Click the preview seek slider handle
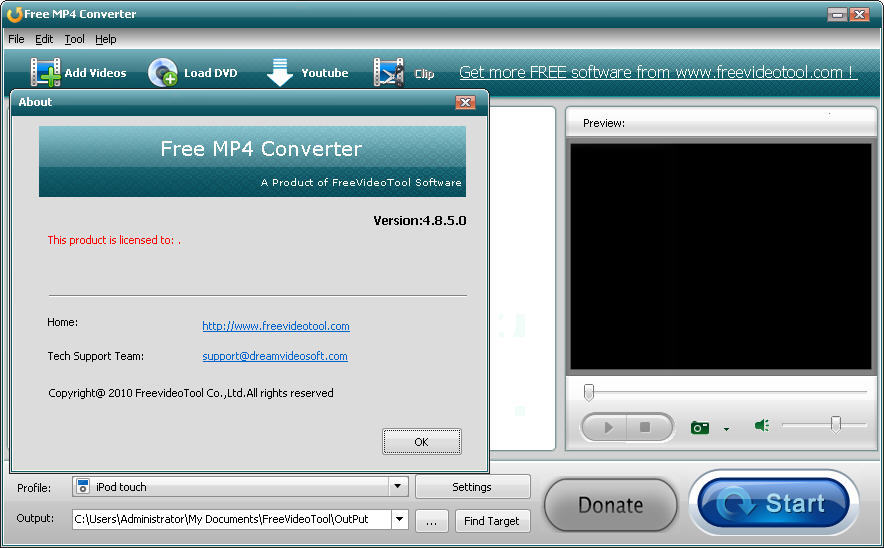This screenshot has height=548, width=884. pyautogui.click(x=589, y=392)
